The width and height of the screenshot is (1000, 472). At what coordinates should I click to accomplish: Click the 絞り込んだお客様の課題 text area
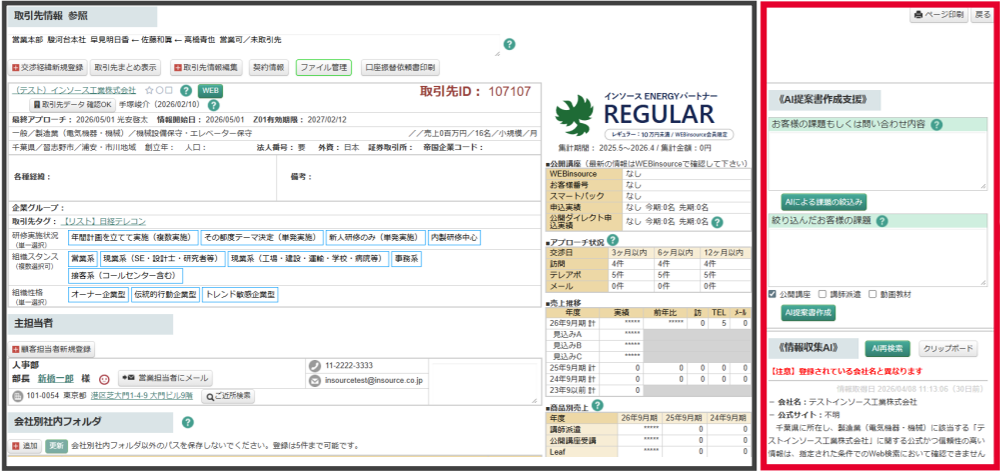878,257
